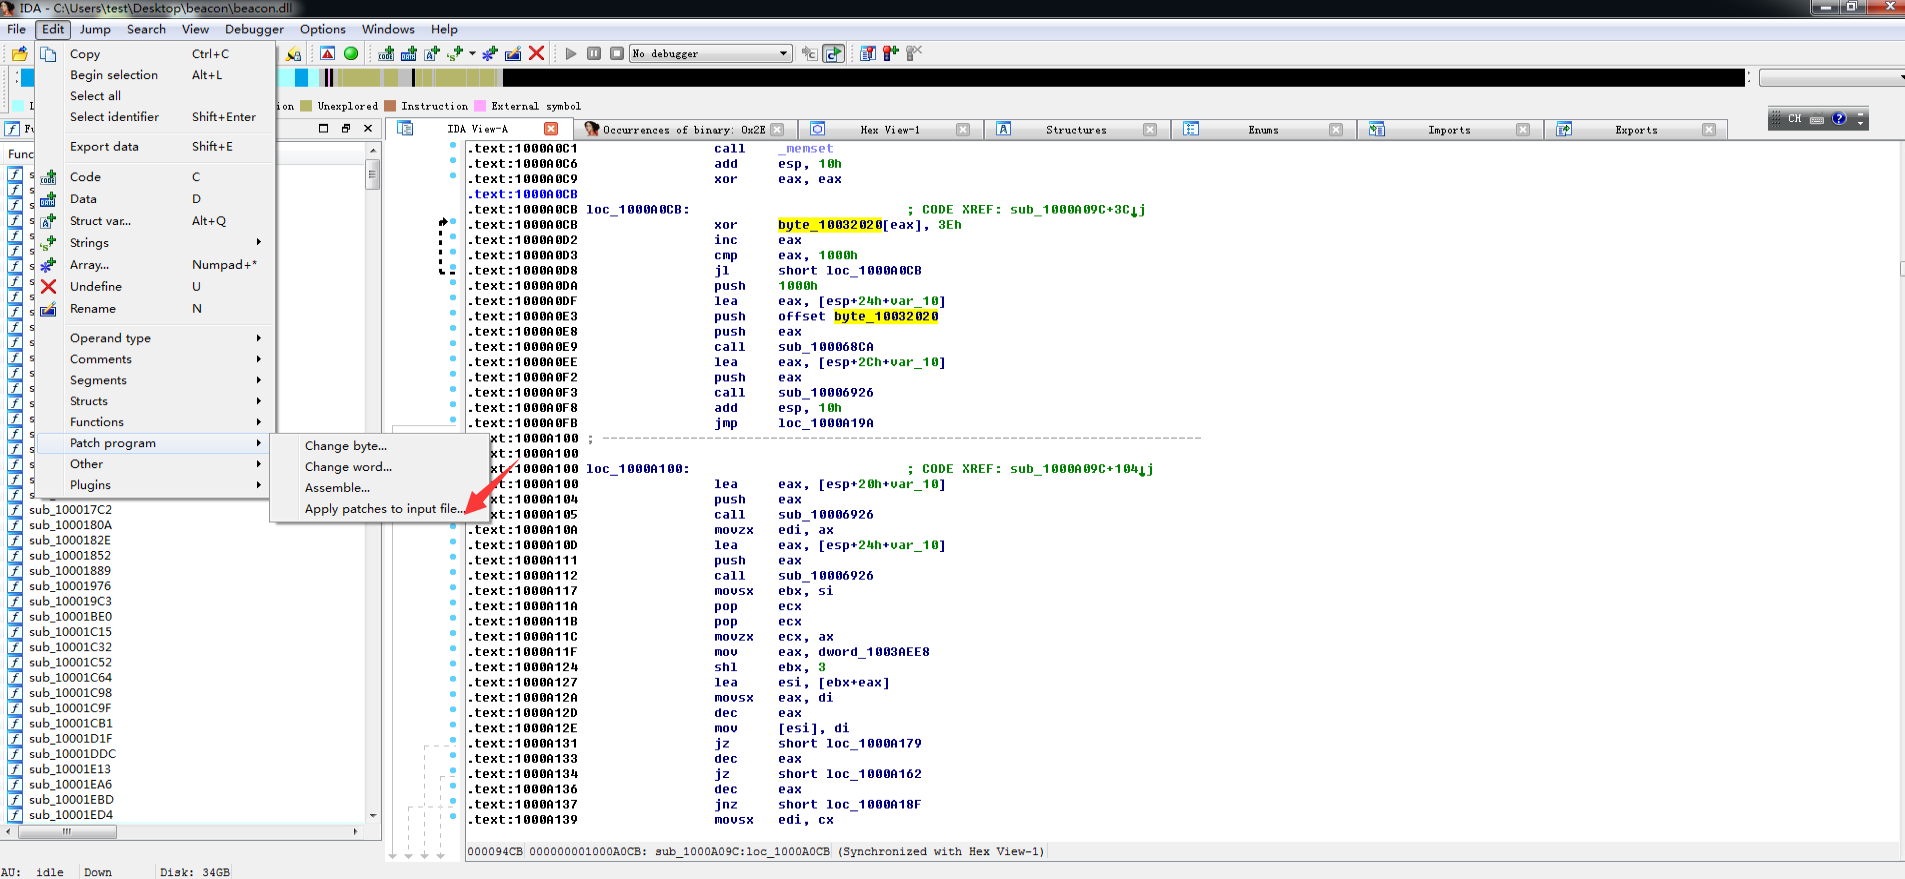This screenshot has width=1905, height=879.
Task: Click the float/restore button of the Functions panel
Action: (x=346, y=128)
